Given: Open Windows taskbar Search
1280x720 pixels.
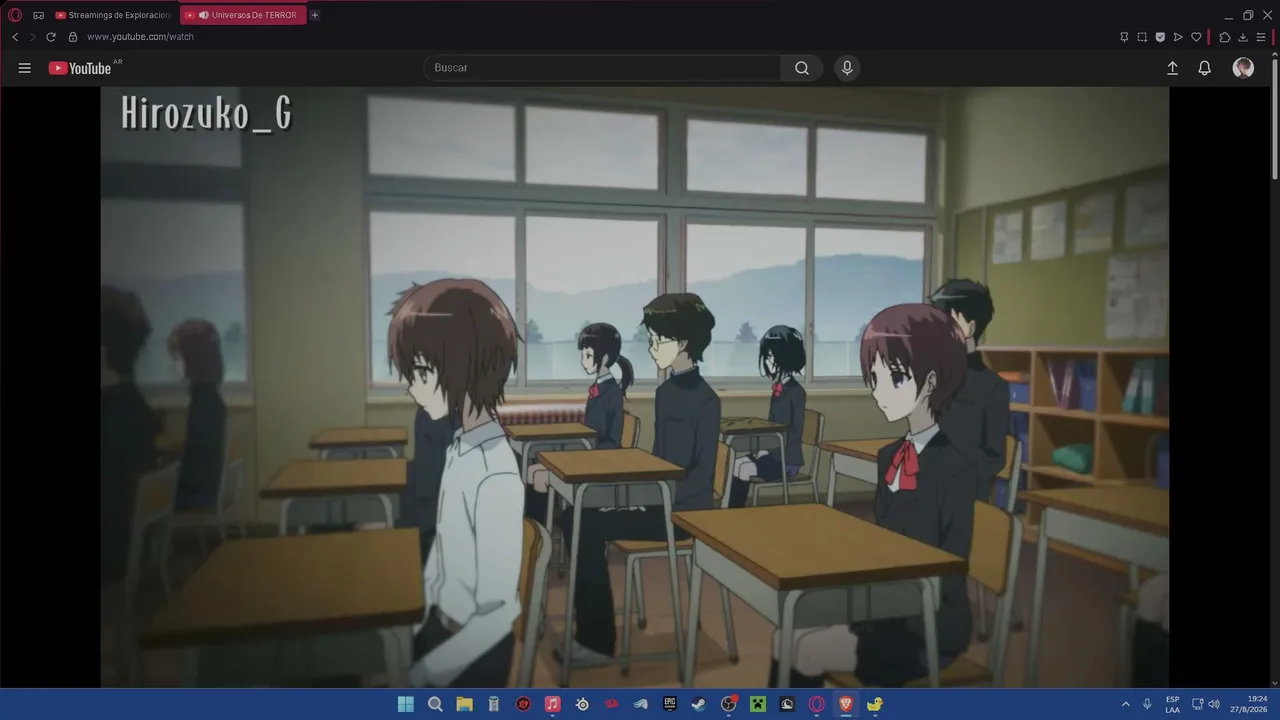Looking at the screenshot, I should [435, 704].
